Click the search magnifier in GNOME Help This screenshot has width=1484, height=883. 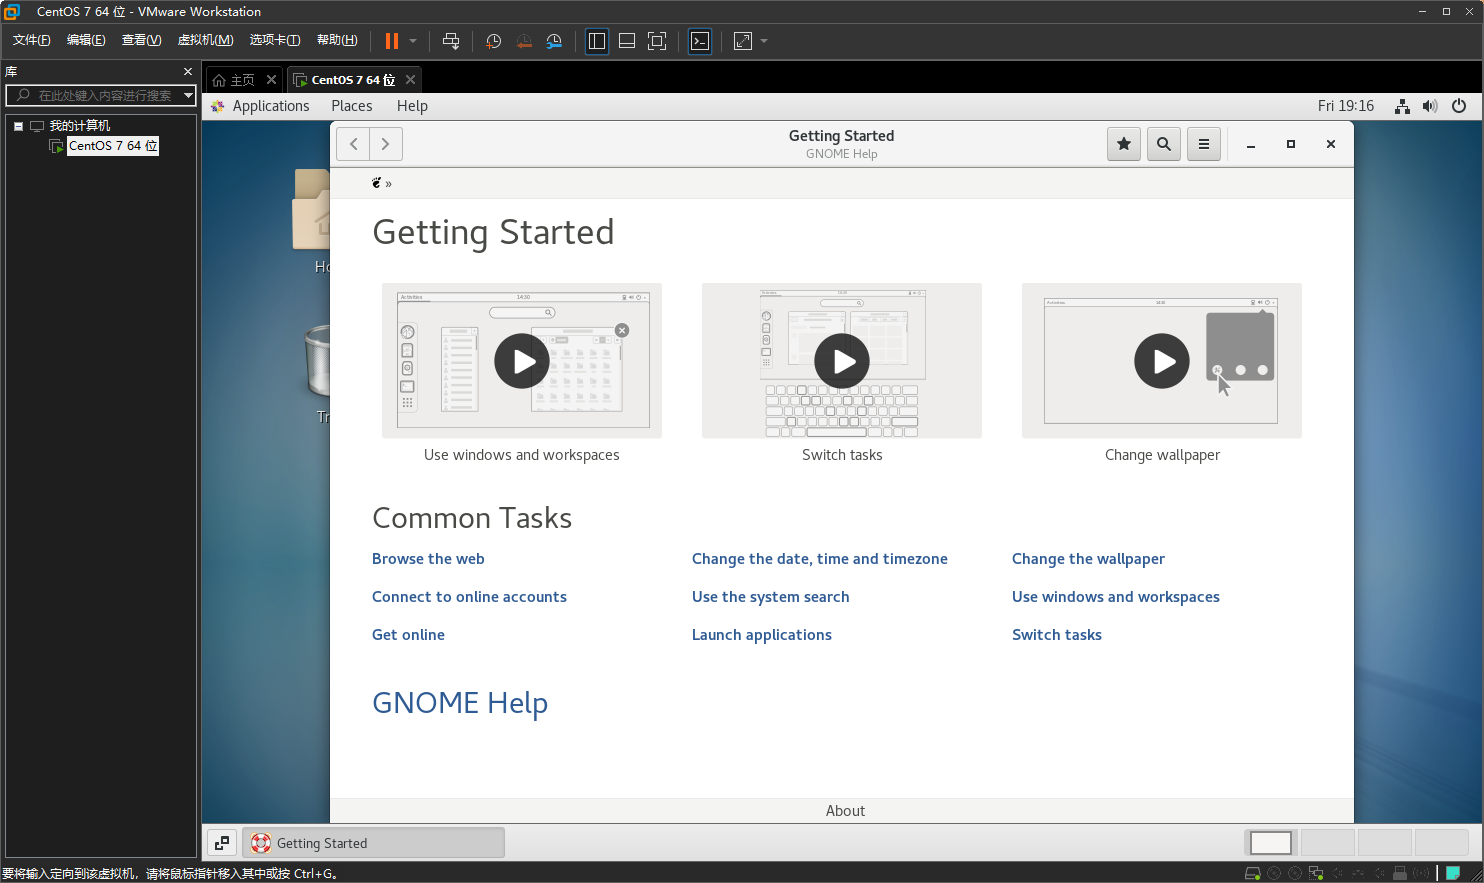pyautogui.click(x=1164, y=144)
